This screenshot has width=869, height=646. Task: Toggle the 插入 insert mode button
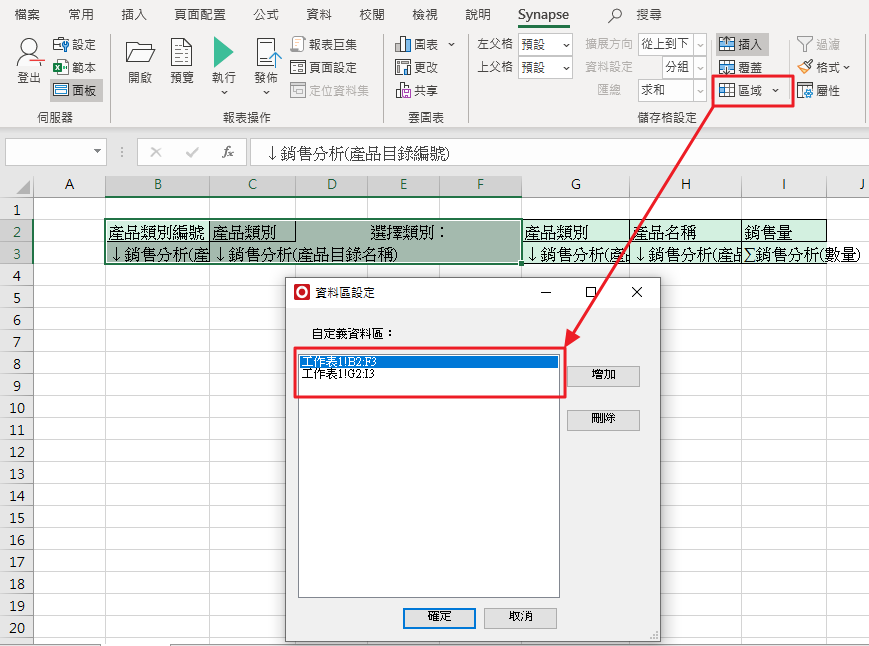[x=740, y=44]
